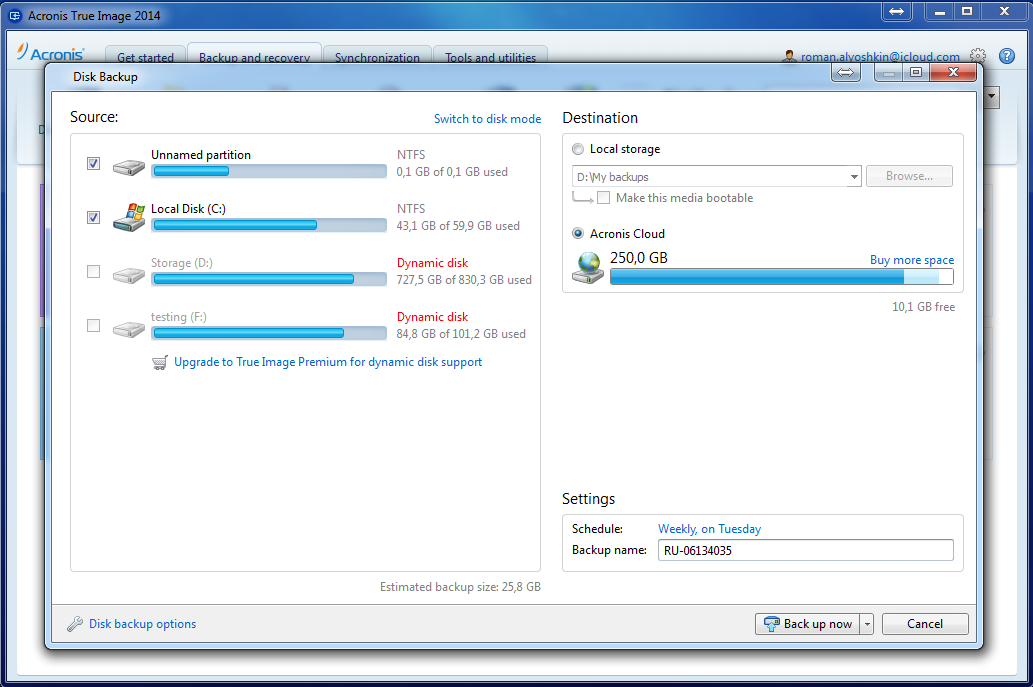
Task: Click the Acronis Cloud 250,0 GB usage bar
Action: [781, 277]
